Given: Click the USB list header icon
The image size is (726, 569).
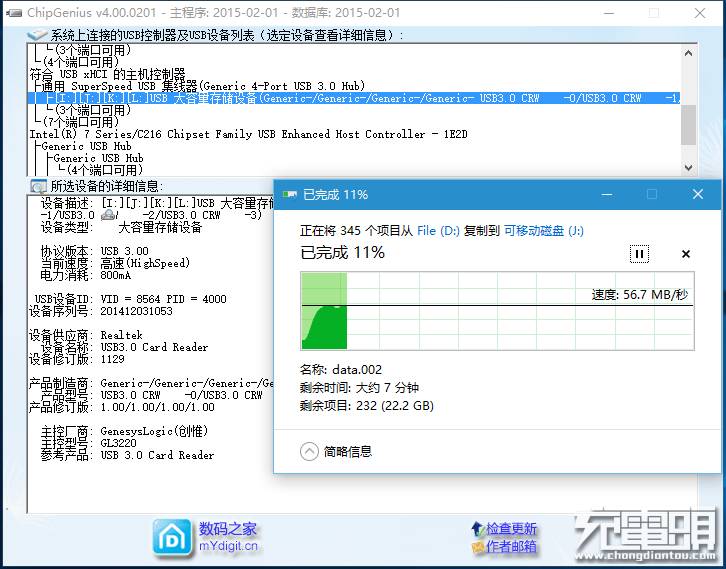Looking at the screenshot, I should pos(38,35).
